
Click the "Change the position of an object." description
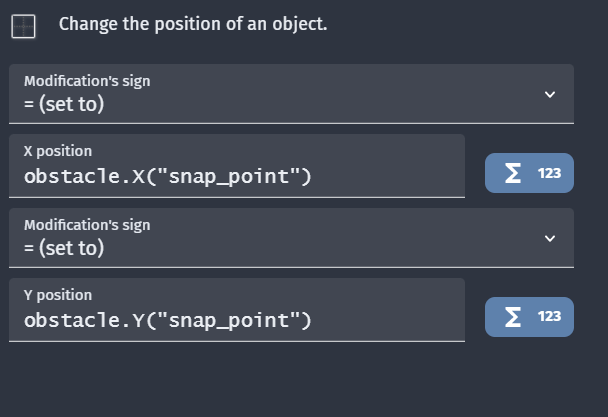coord(193,24)
